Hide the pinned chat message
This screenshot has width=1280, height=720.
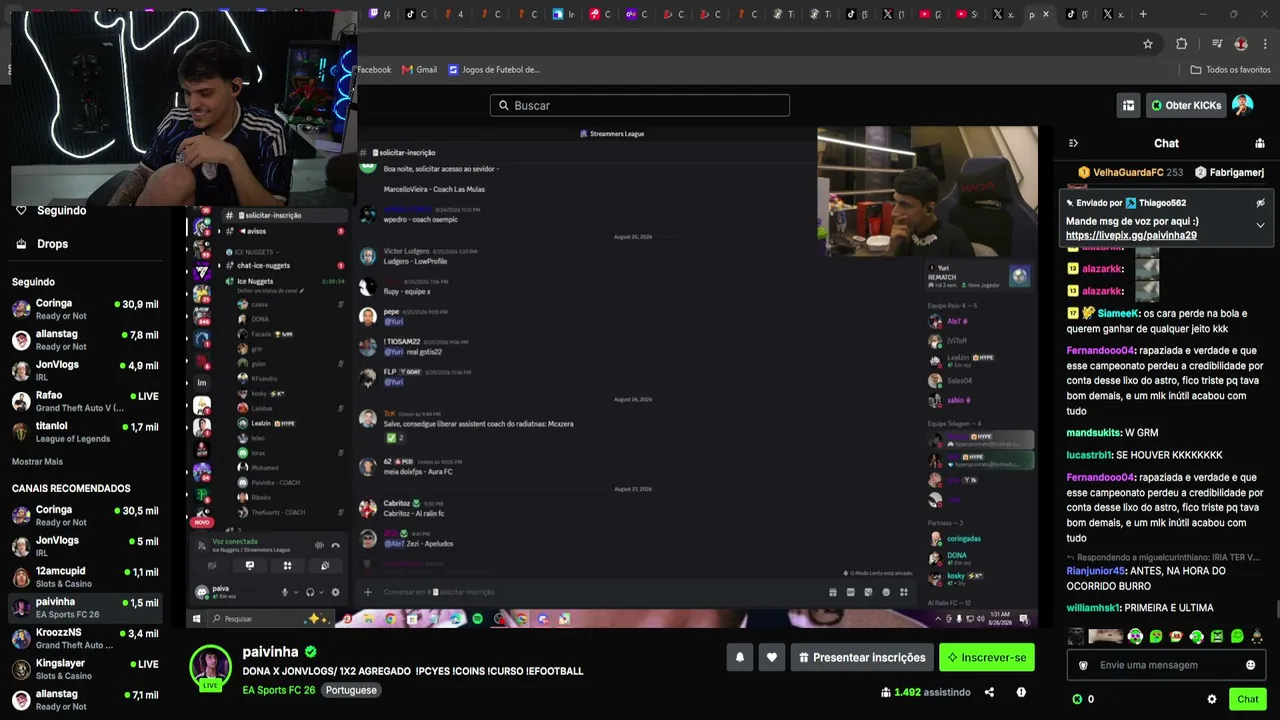(x=1260, y=203)
